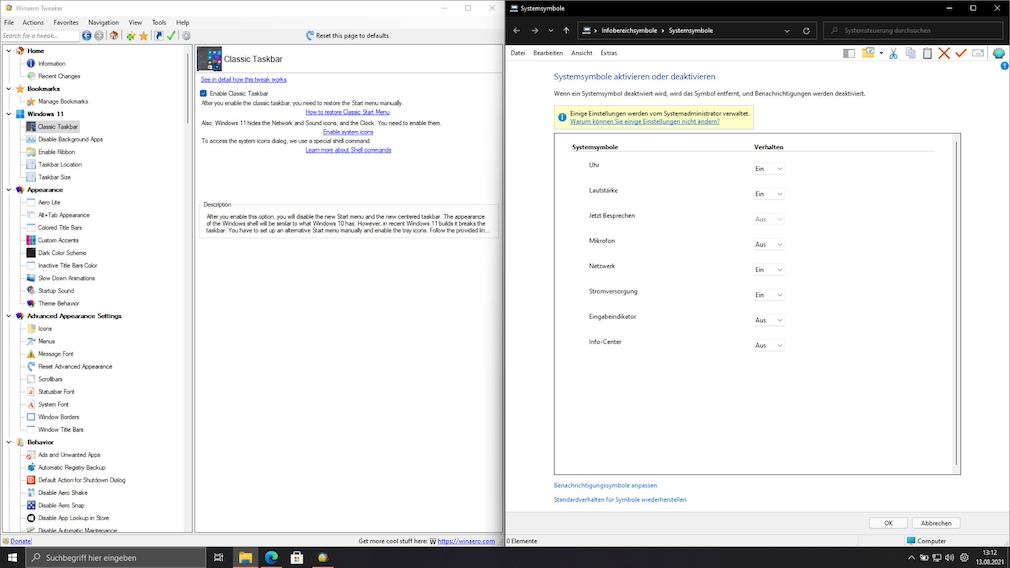The height and width of the screenshot is (568, 1010).
Task: Click back arrow in Systemsymbole window
Action: pos(517,30)
